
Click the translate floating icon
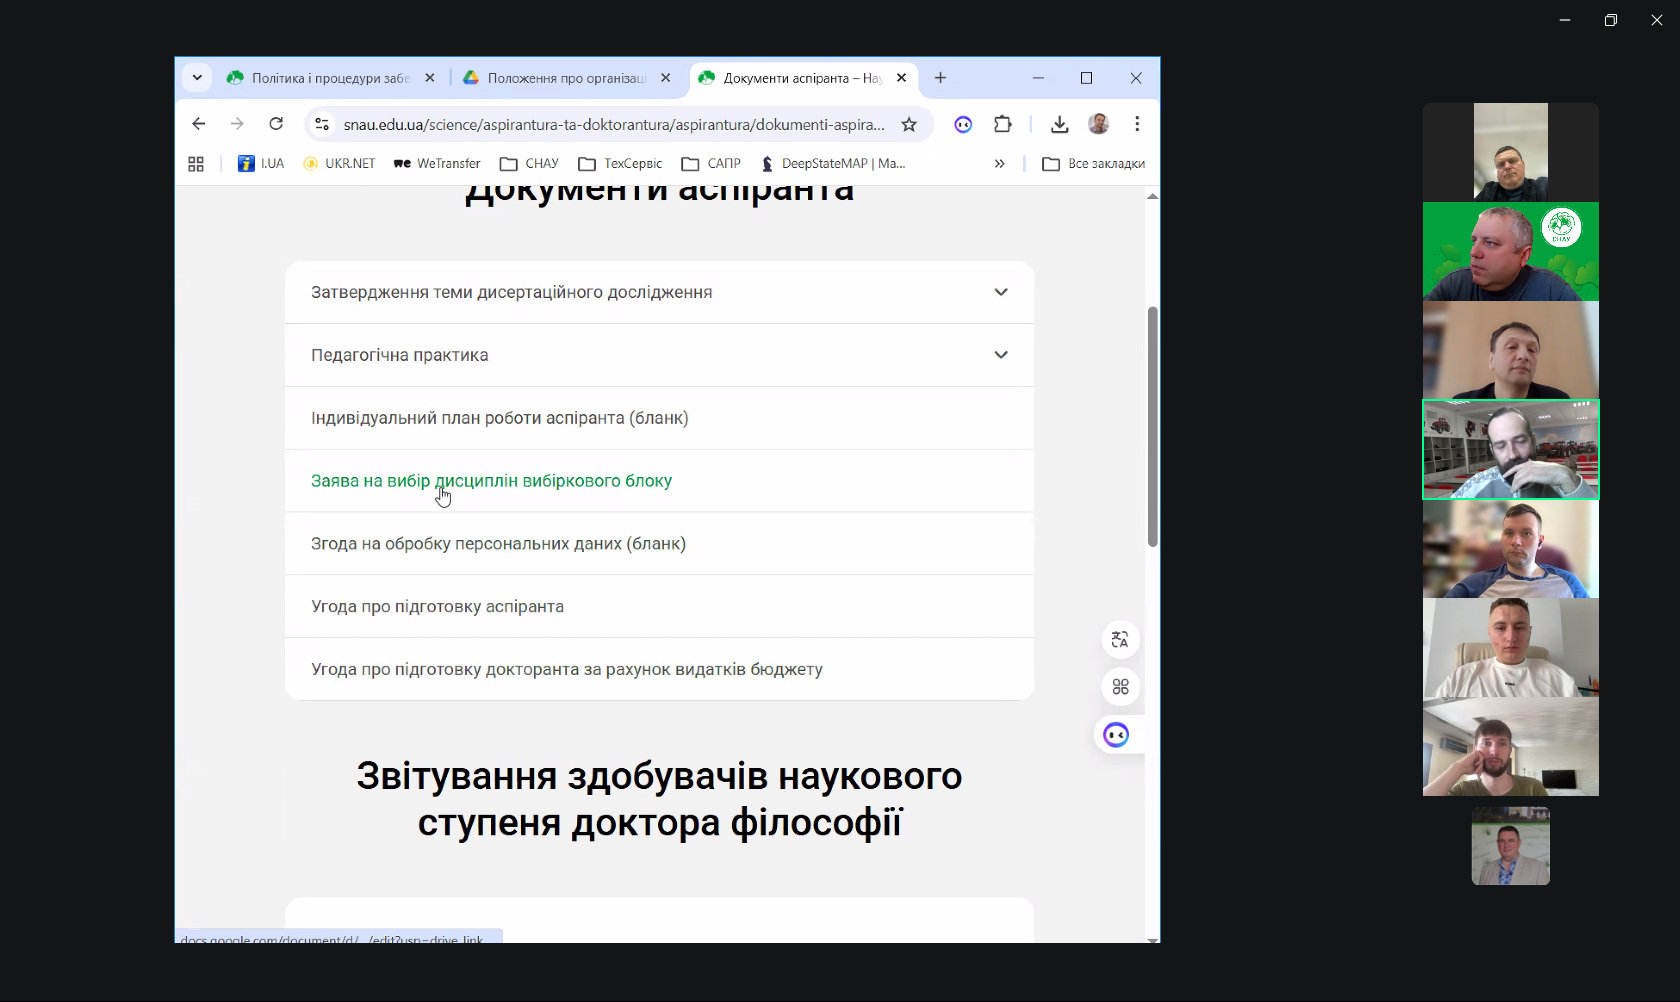1120,640
